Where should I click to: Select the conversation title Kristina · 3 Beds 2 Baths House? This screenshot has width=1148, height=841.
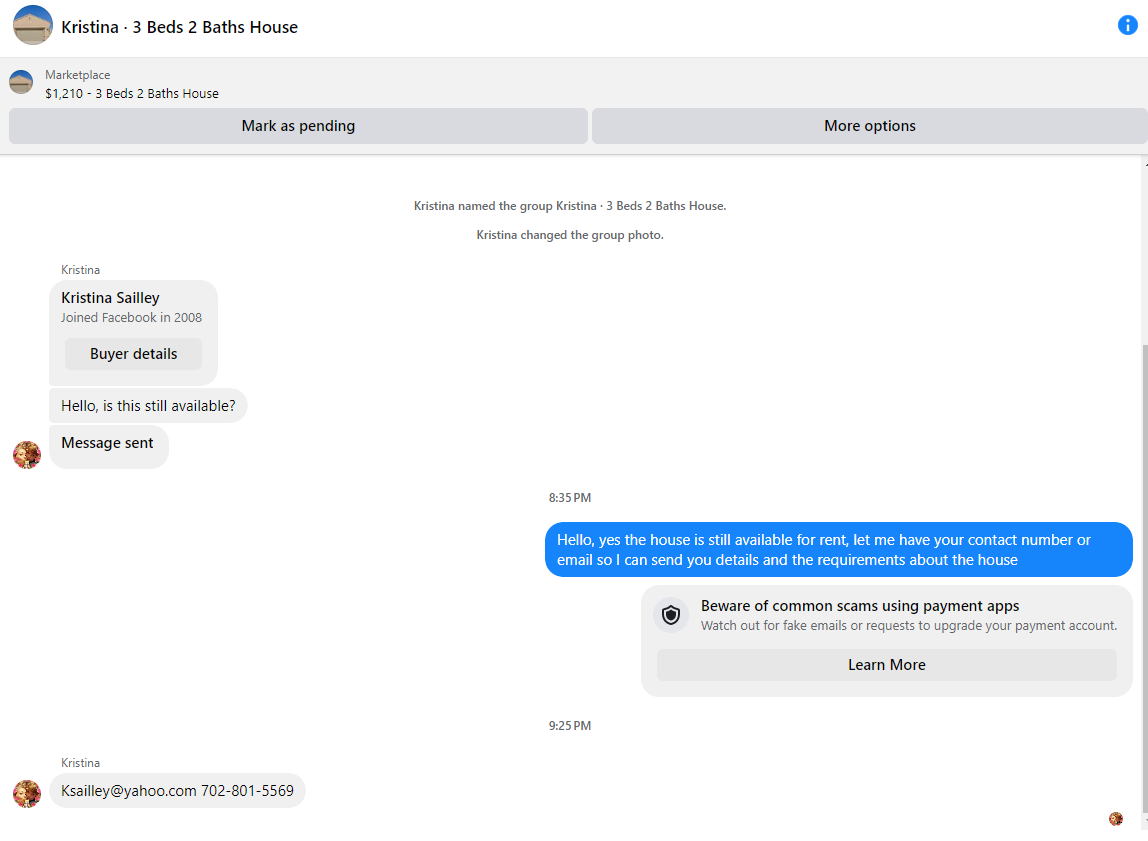179,27
